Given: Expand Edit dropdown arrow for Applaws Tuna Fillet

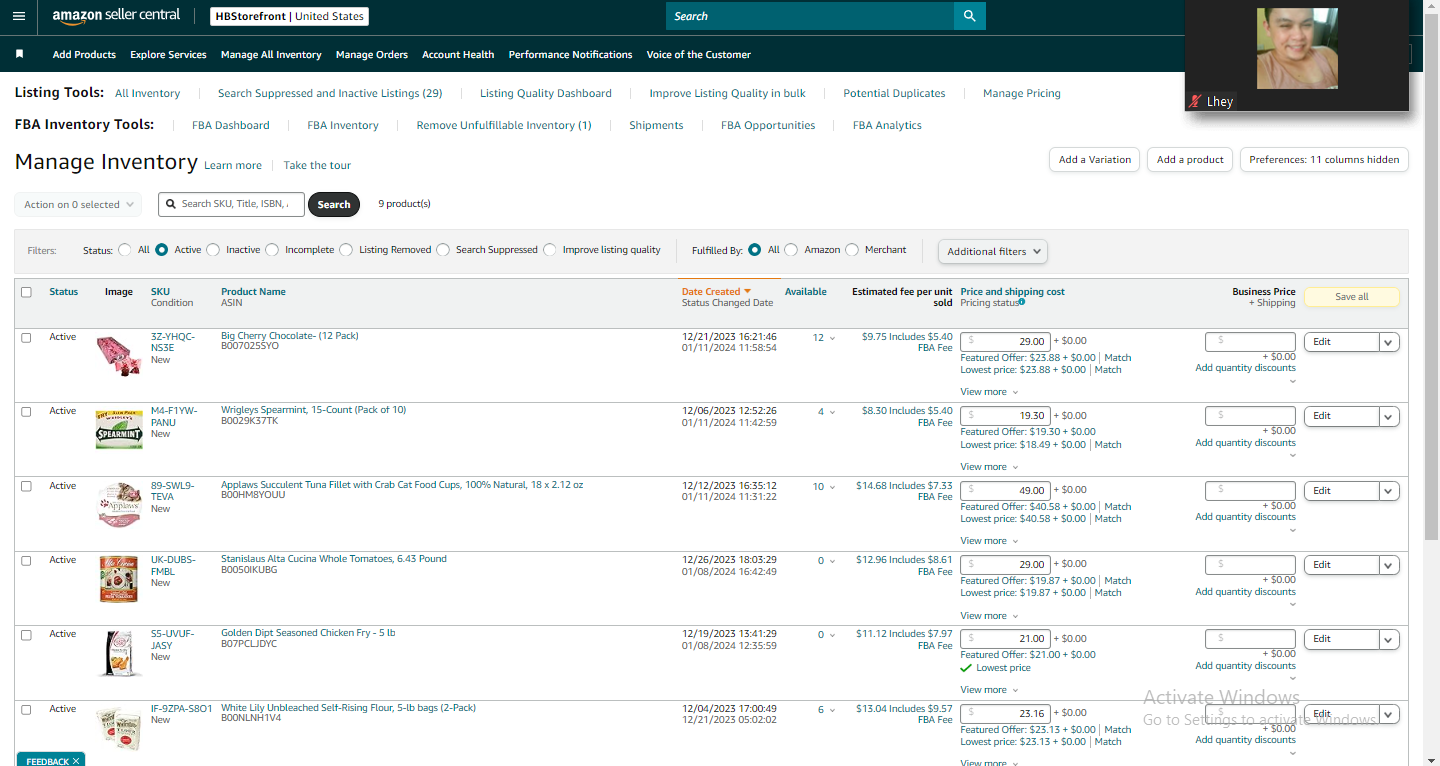Looking at the screenshot, I should [x=1389, y=491].
